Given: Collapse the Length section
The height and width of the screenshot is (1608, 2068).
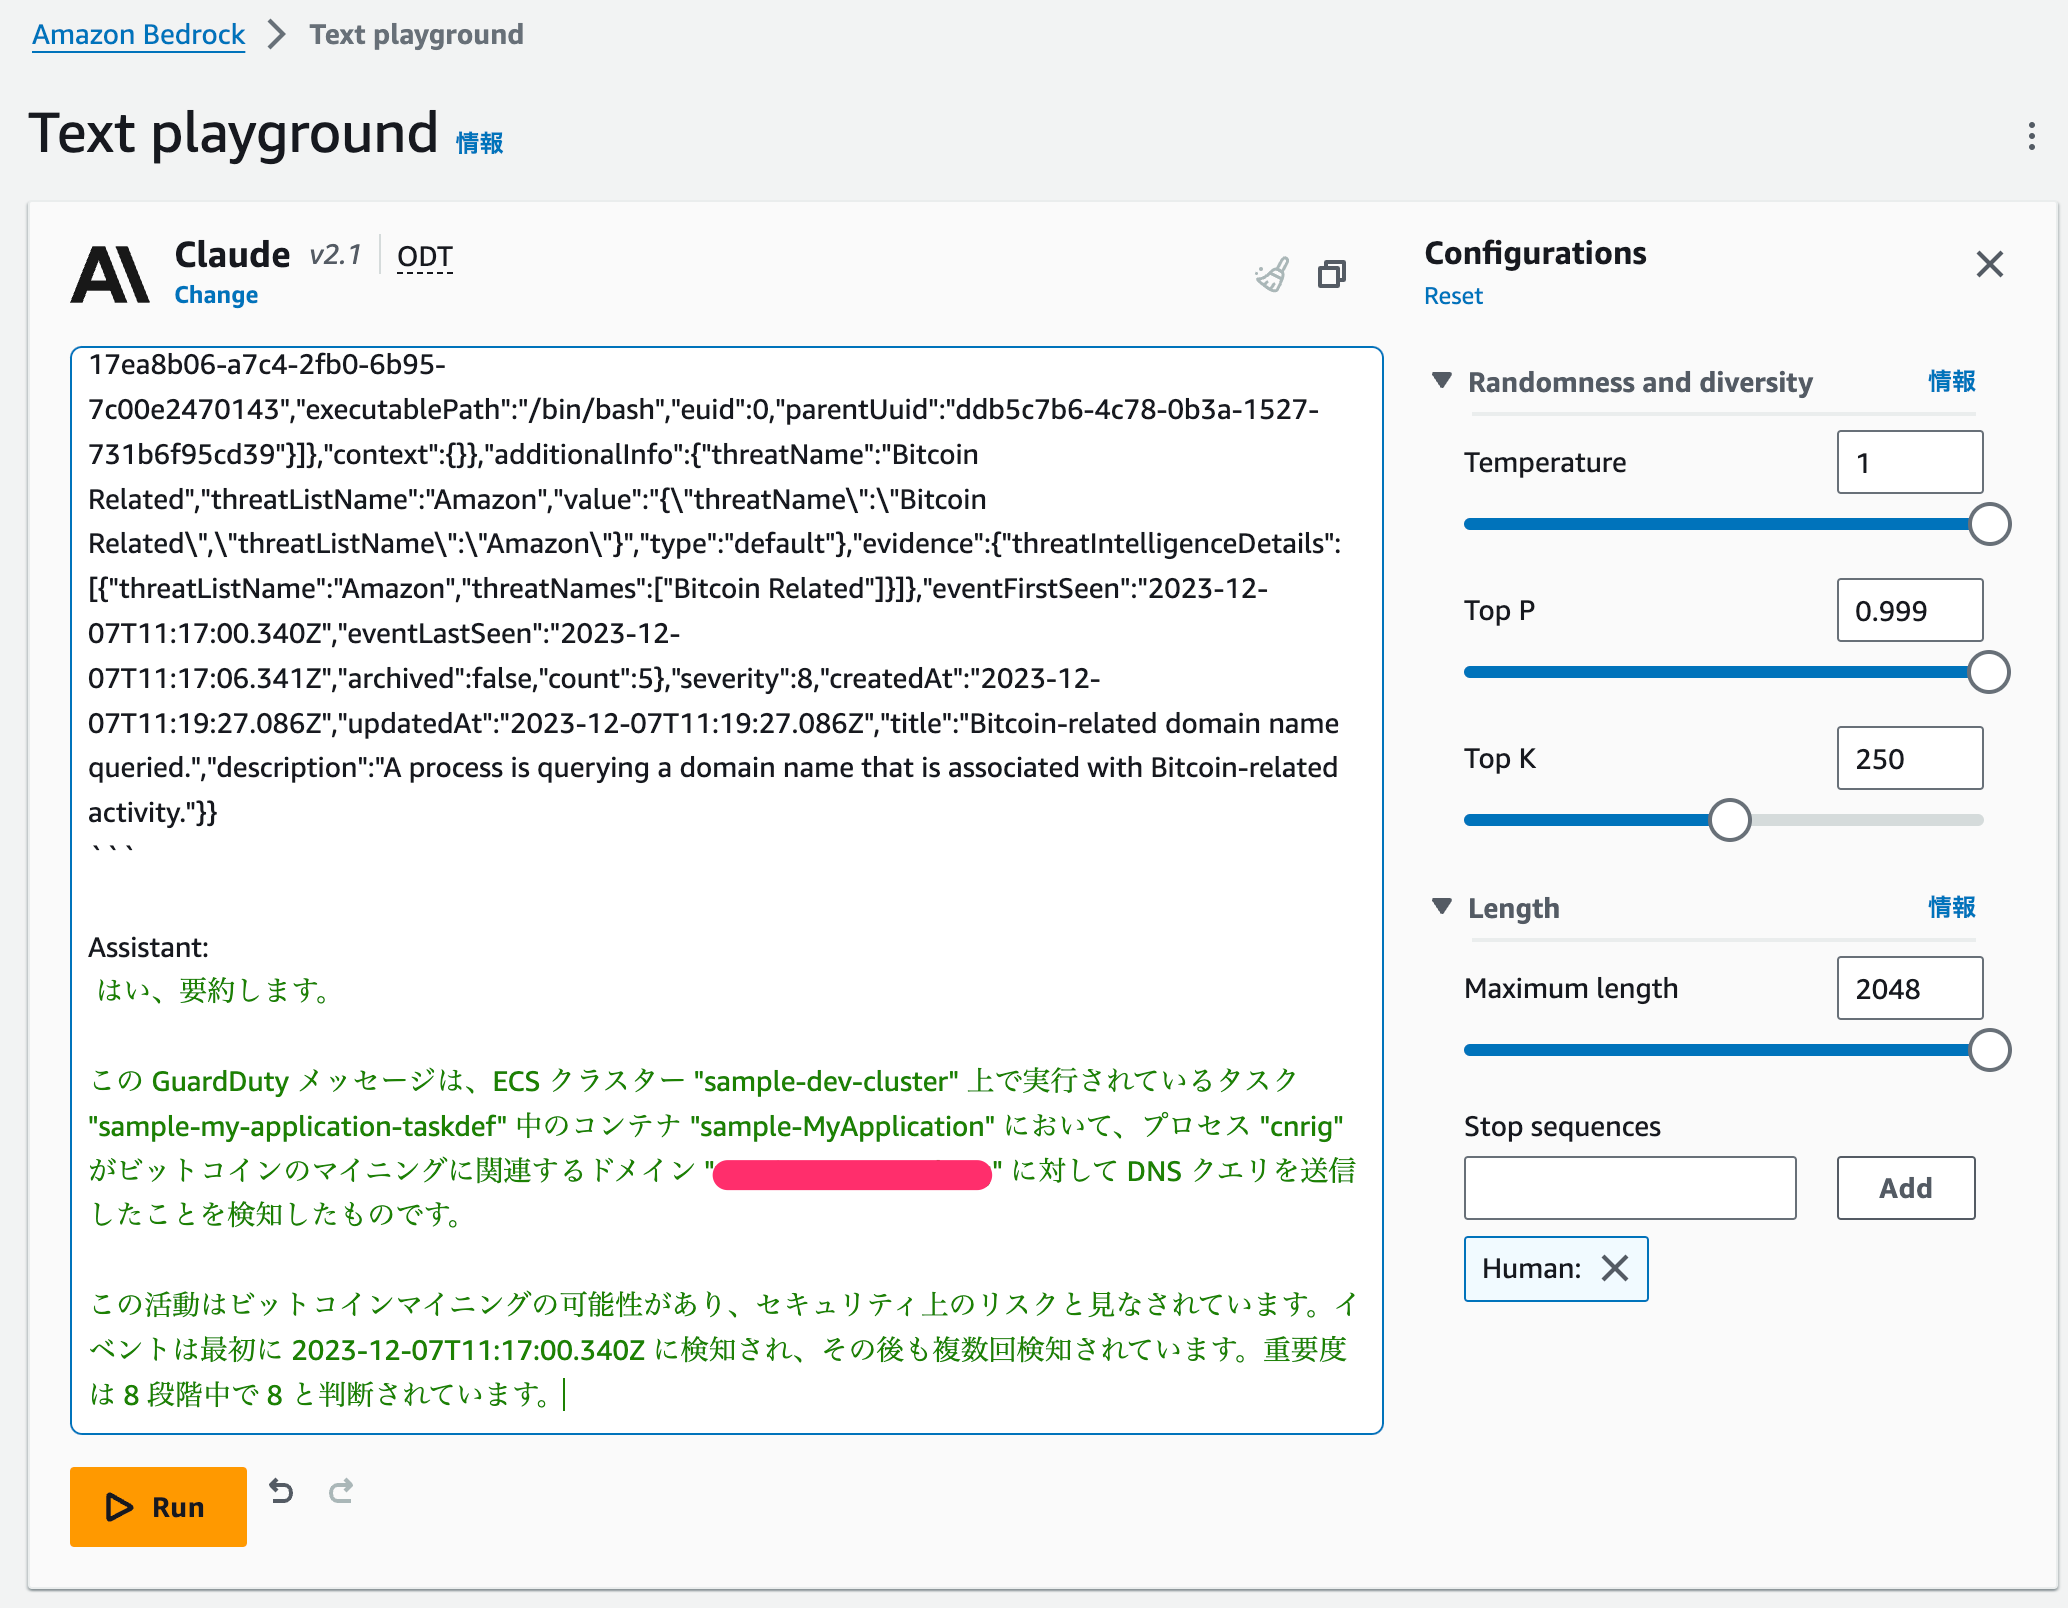Looking at the screenshot, I should tap(1441, 906).
